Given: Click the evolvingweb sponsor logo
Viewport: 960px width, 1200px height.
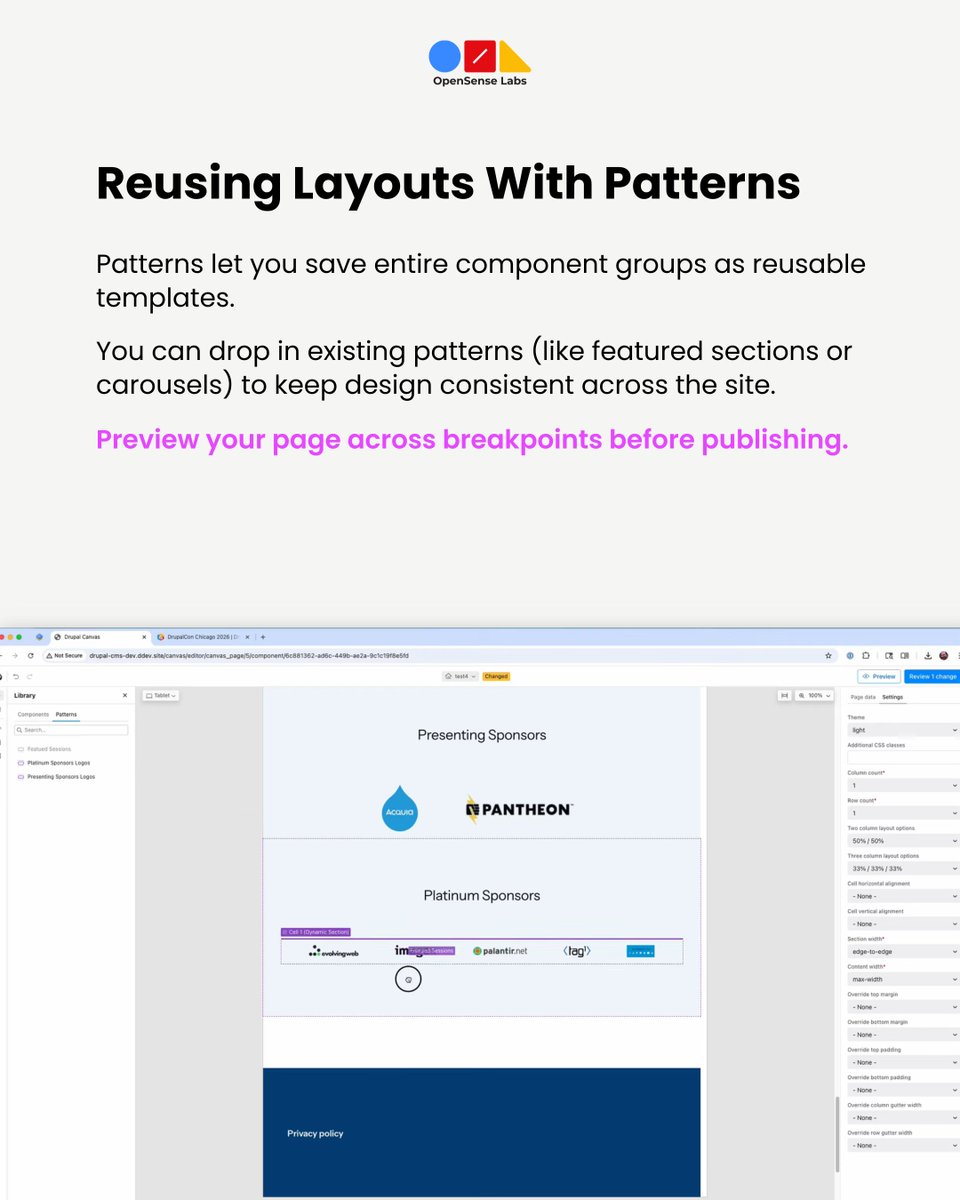Looking at the screenshot, I should click(x=334, y=952).
